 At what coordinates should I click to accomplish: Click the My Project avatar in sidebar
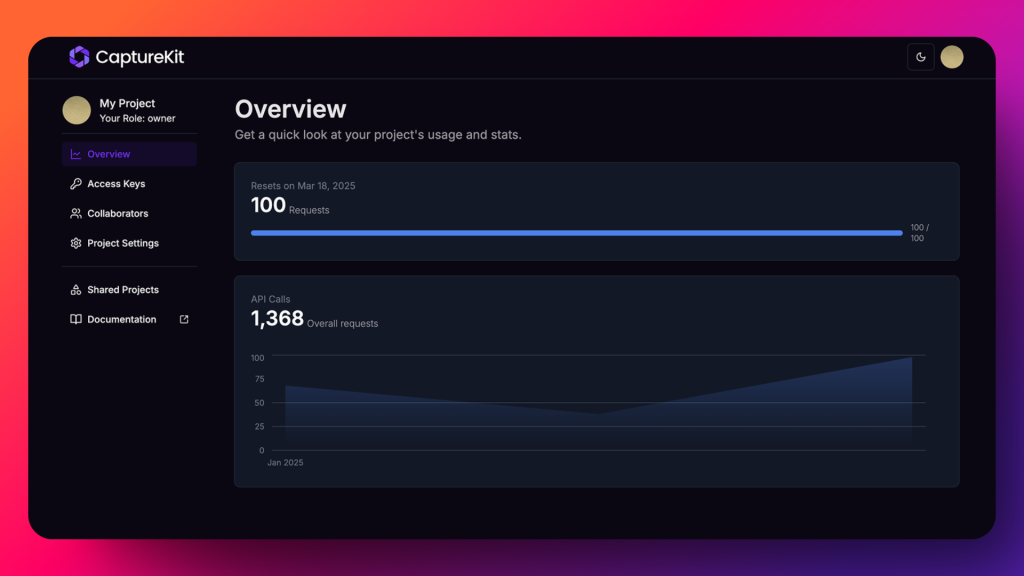point(77,110)
